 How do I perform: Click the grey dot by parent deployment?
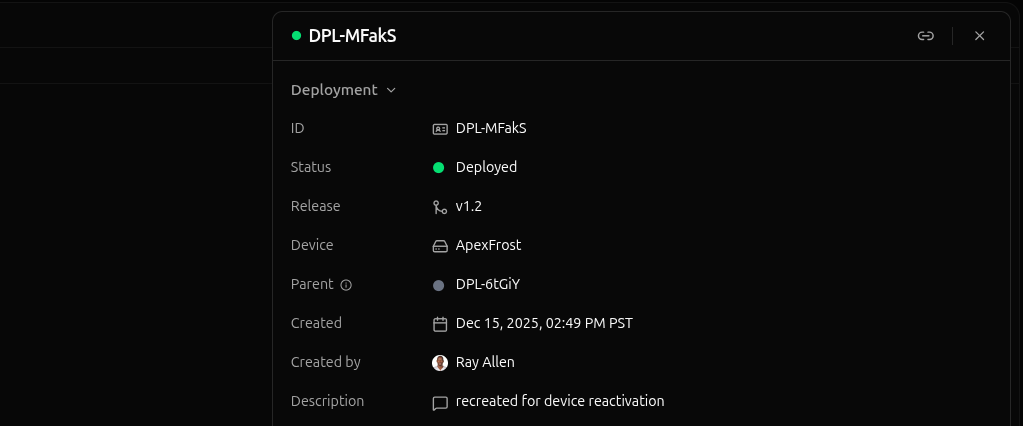click(438, 285)
